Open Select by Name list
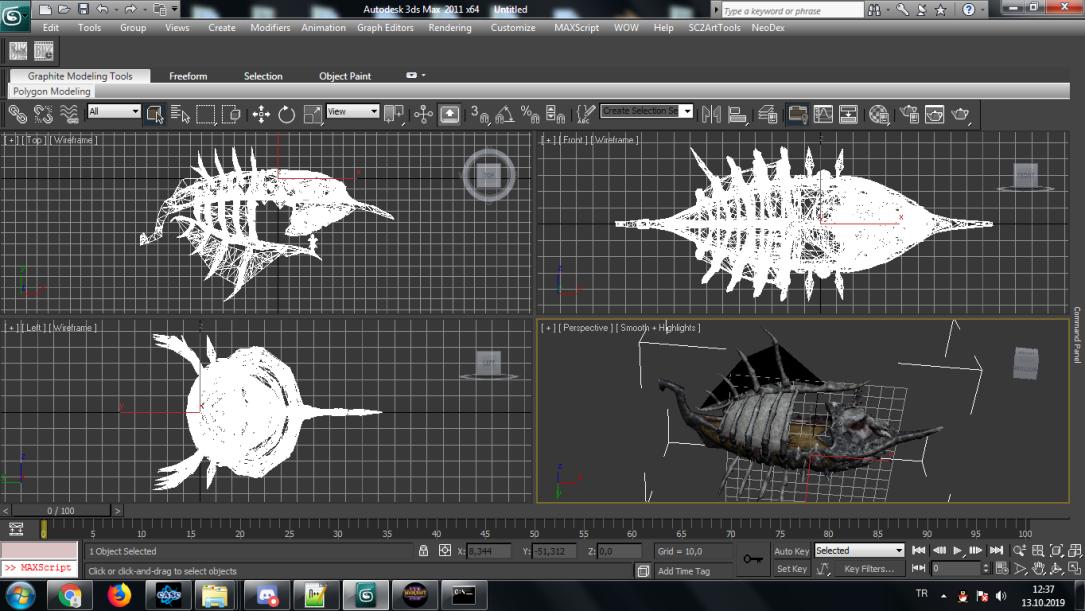 (x=180, y=115)
